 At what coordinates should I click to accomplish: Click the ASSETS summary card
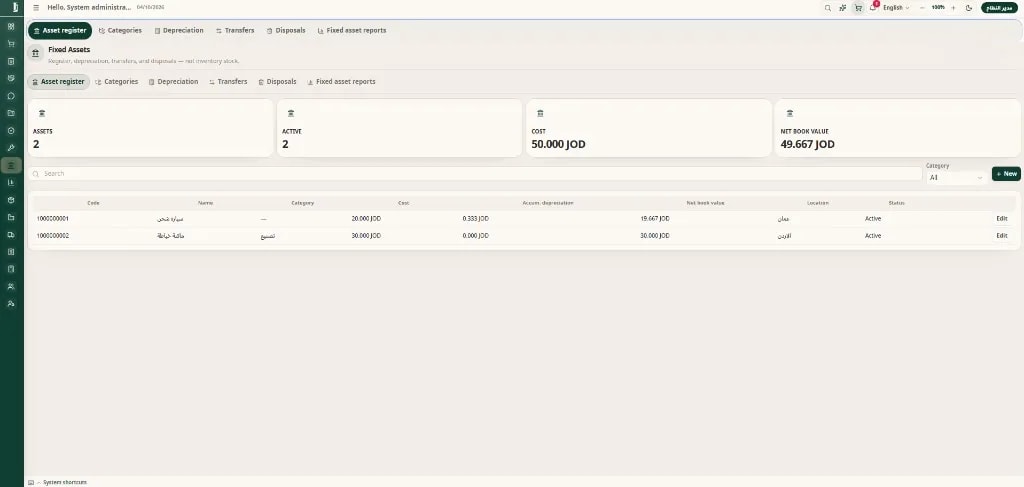pyautogui.click(x=150, y=128)
